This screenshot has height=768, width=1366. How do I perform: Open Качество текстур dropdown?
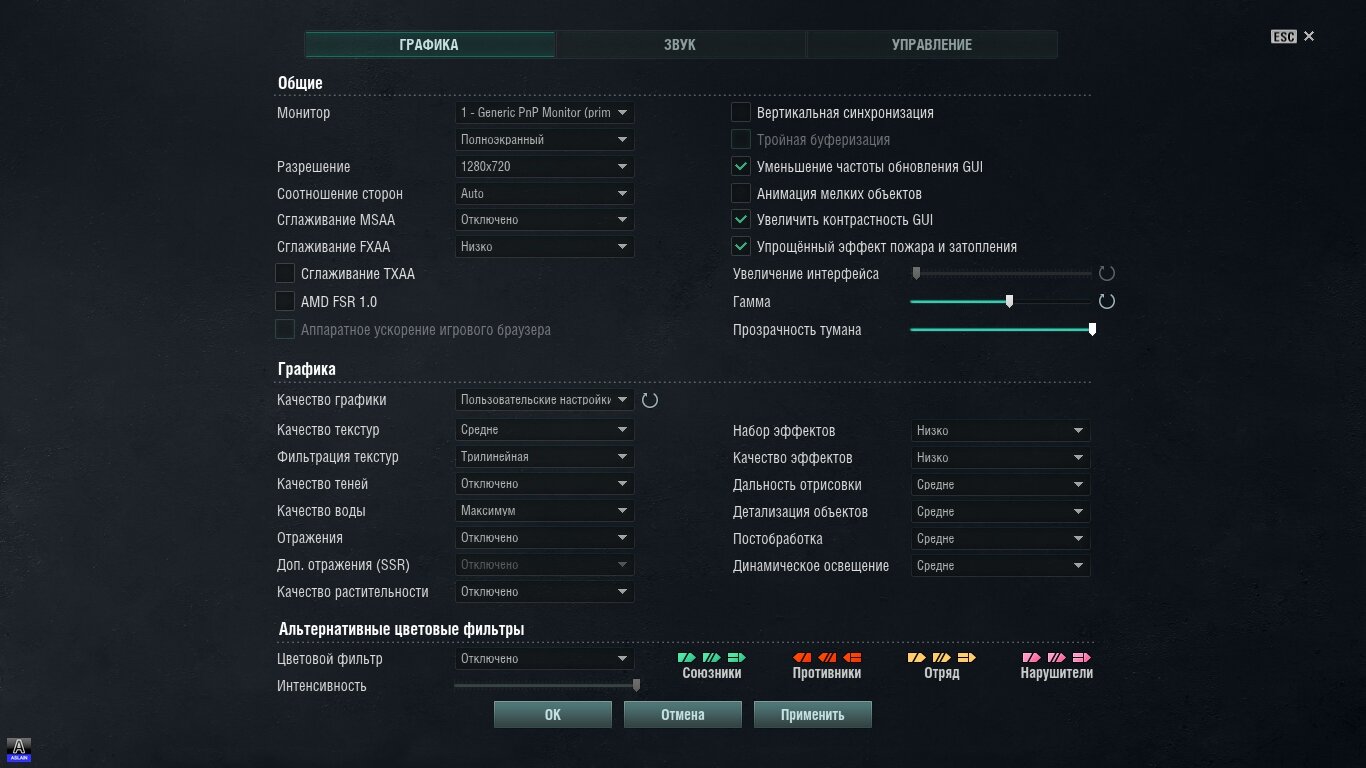coord(545,430)
